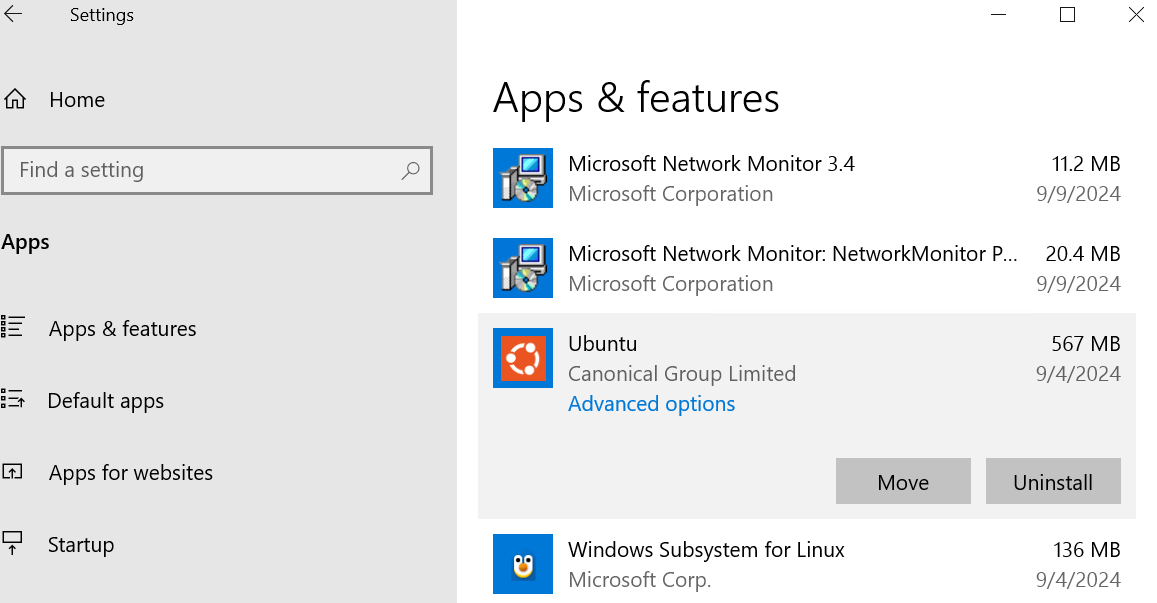Click the Apps for websites icon

pyautogui.click(x=13, y=471)
